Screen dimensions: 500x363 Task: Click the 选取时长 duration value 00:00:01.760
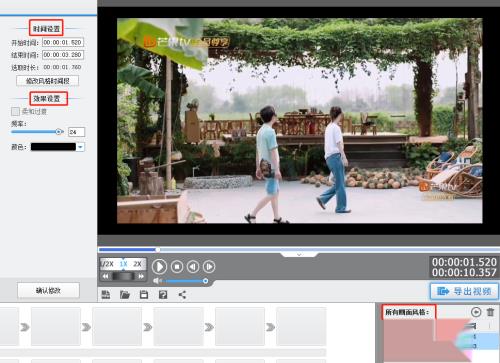tap(62, 67)
